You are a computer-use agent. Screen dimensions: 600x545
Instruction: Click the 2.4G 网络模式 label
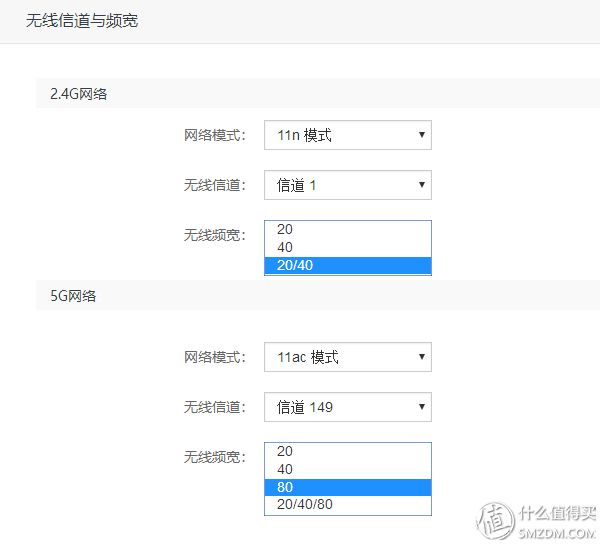pyautogui.click(x=215, y=135)
